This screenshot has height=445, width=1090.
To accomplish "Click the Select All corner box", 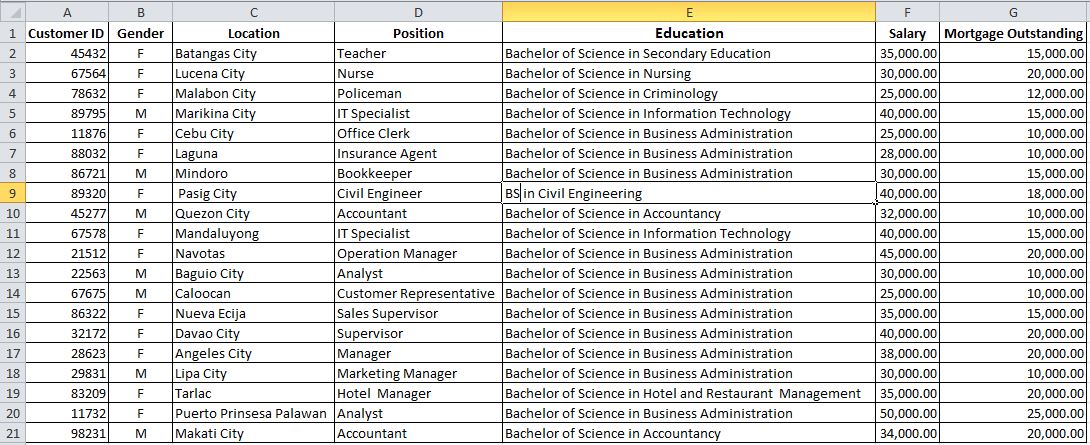I will coord(12,12).
